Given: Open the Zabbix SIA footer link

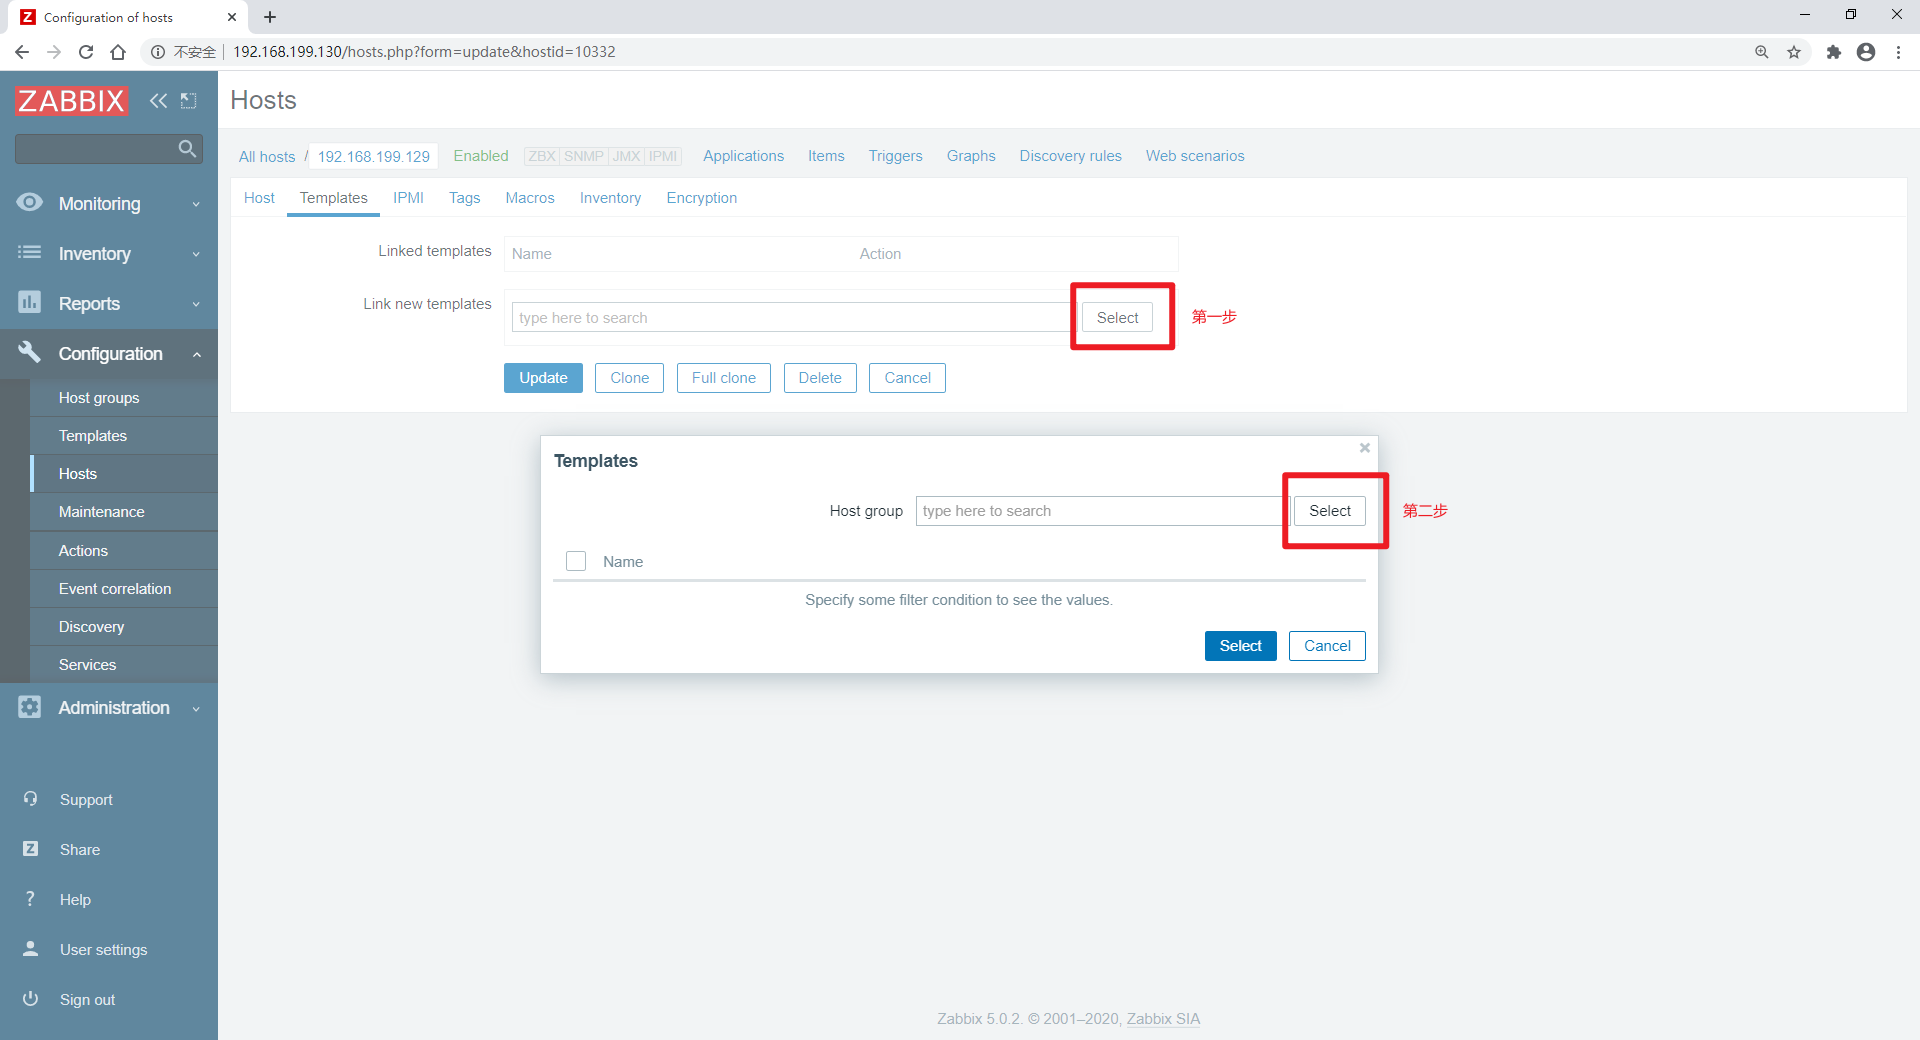Looking at the screenshot, I should tap(1163, 1019).
